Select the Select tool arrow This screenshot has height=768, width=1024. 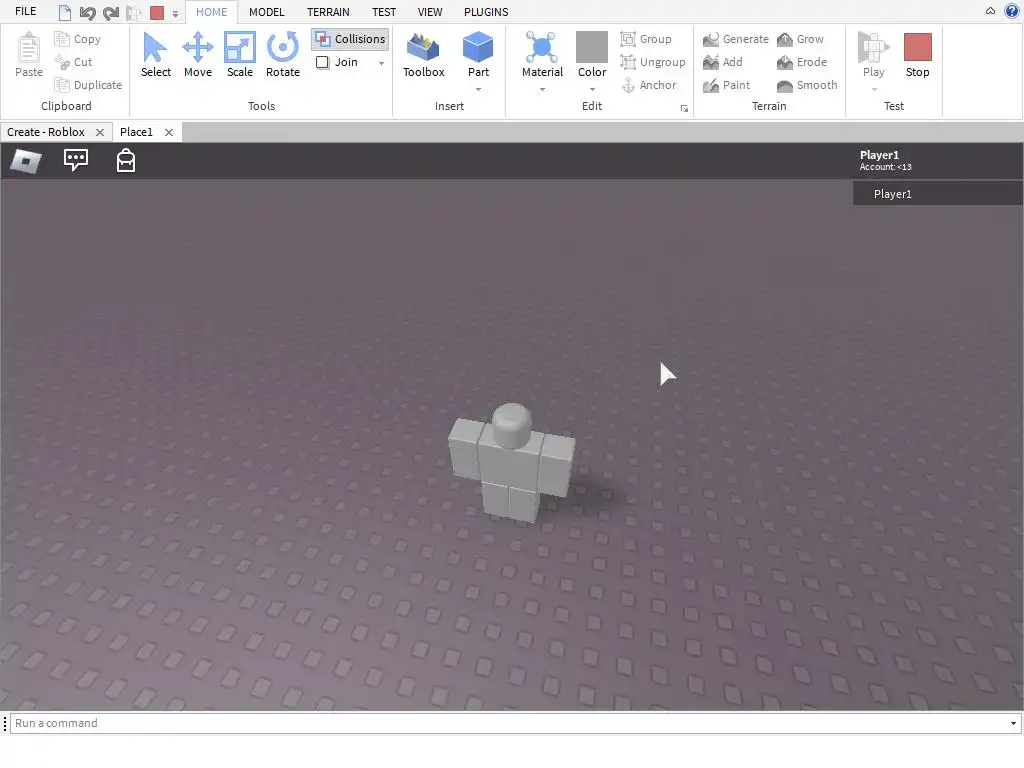tap(155, 55)
